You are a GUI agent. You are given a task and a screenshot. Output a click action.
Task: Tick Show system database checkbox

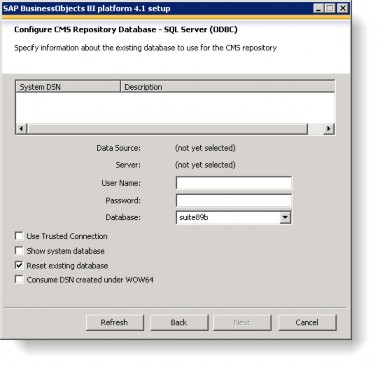pyautogui.click(x=19, y=251)
